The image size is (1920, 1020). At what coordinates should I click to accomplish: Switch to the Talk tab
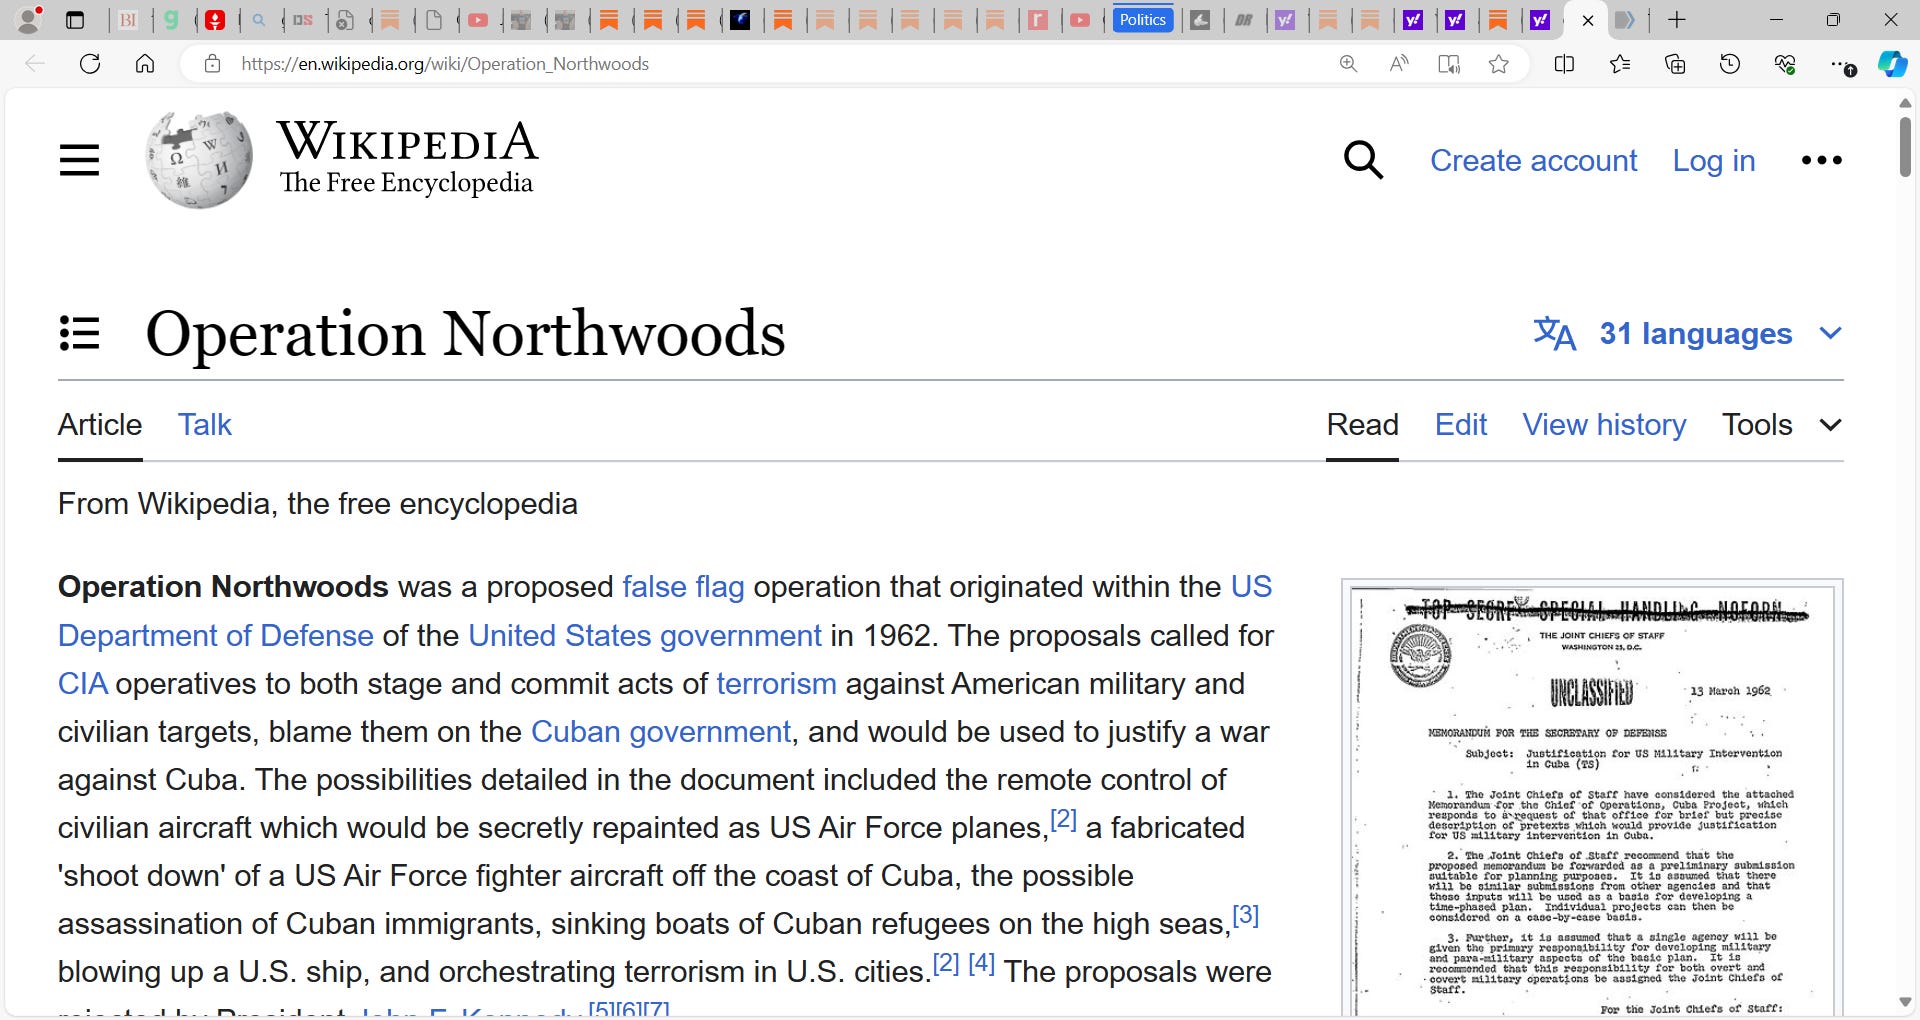tap(205, 425)
